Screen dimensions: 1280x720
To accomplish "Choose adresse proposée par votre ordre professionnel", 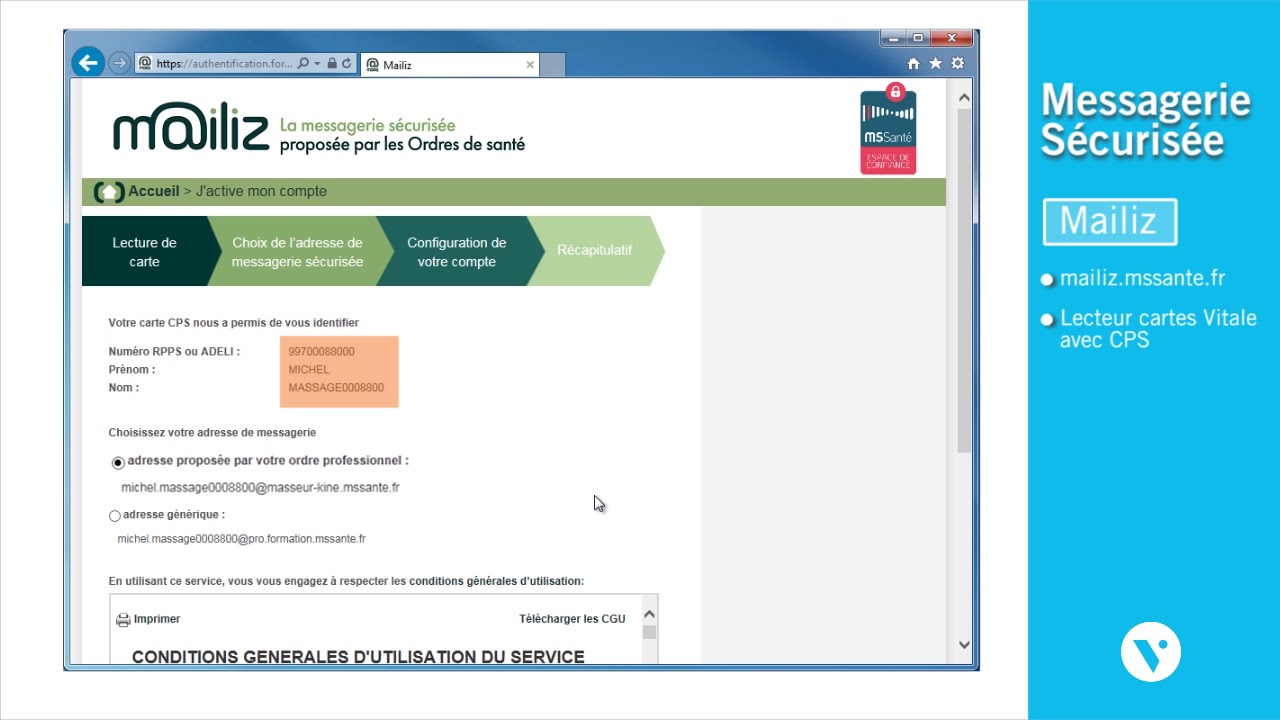I will [118, 463].
